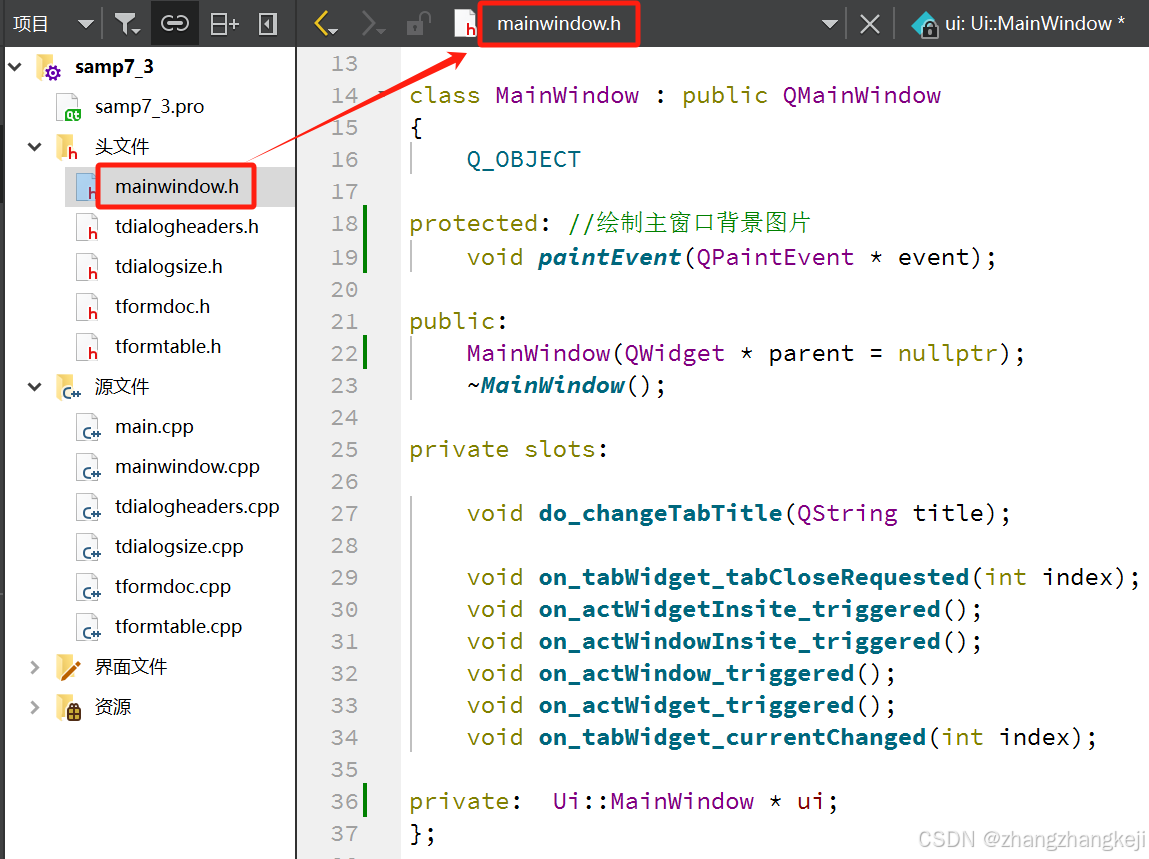The height and width of the screenshot is (859, 1149).
Task: Open the 项目 view selector dropdown
Action: click(x=86, y=24)
